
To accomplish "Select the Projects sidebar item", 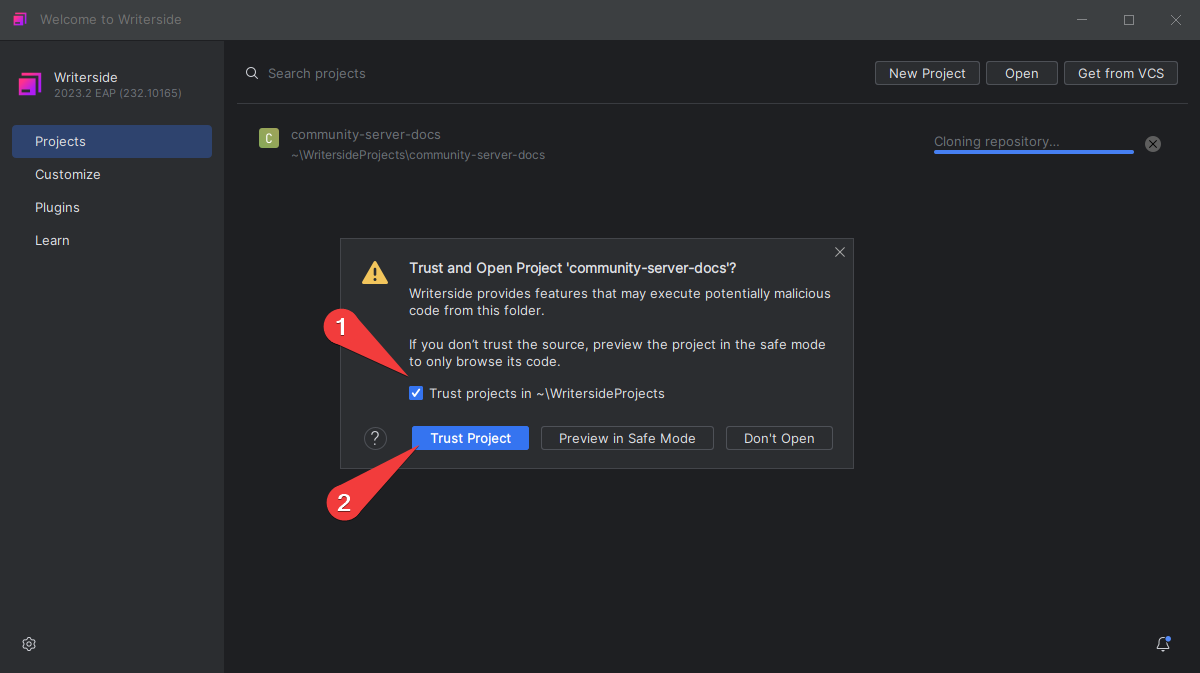I will coord(112,141).
